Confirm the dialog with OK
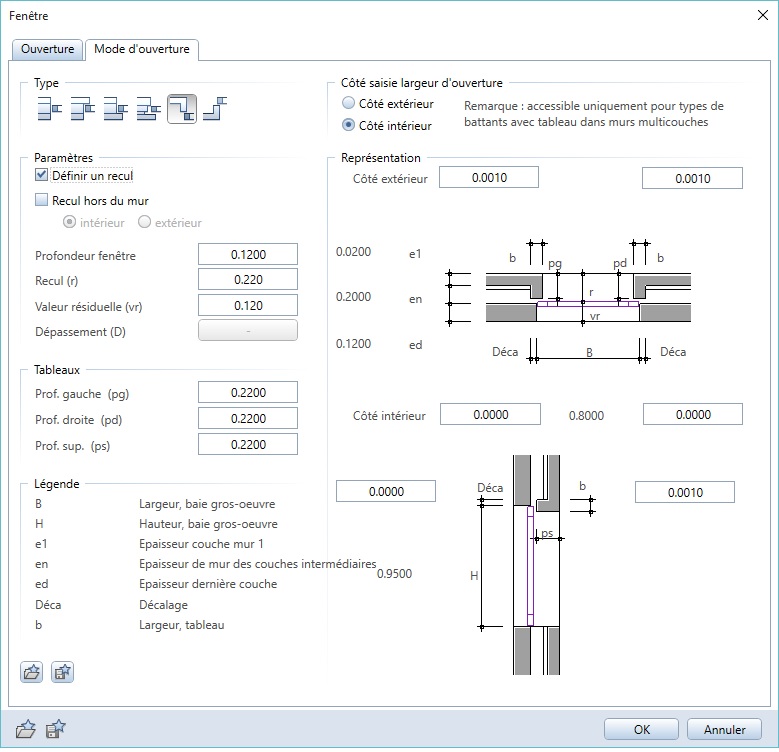Image resolution: width=779 pixels, height=752 pixels. (x=641, y=729)
